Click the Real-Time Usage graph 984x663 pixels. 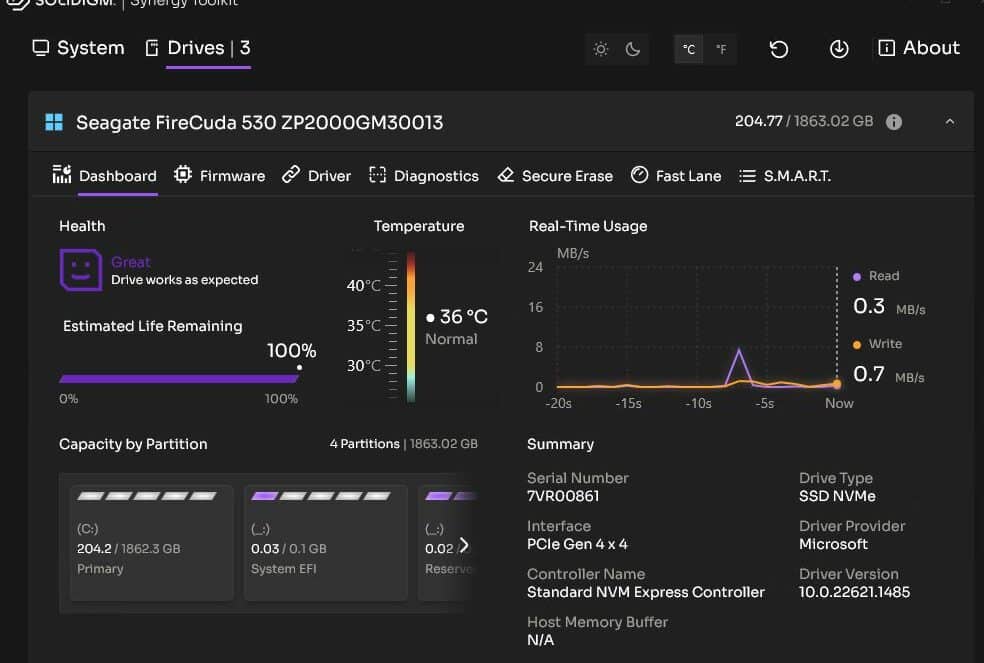tap(697, 326)
